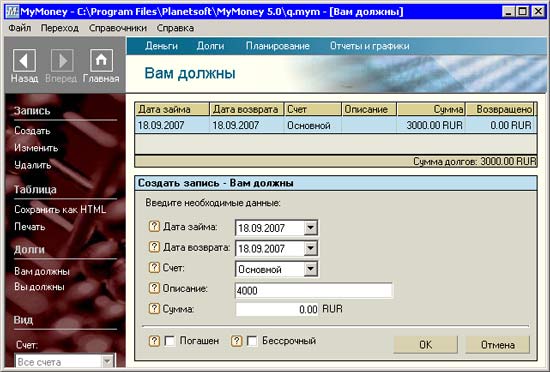Click the Описание column header

tap(369, 109)
